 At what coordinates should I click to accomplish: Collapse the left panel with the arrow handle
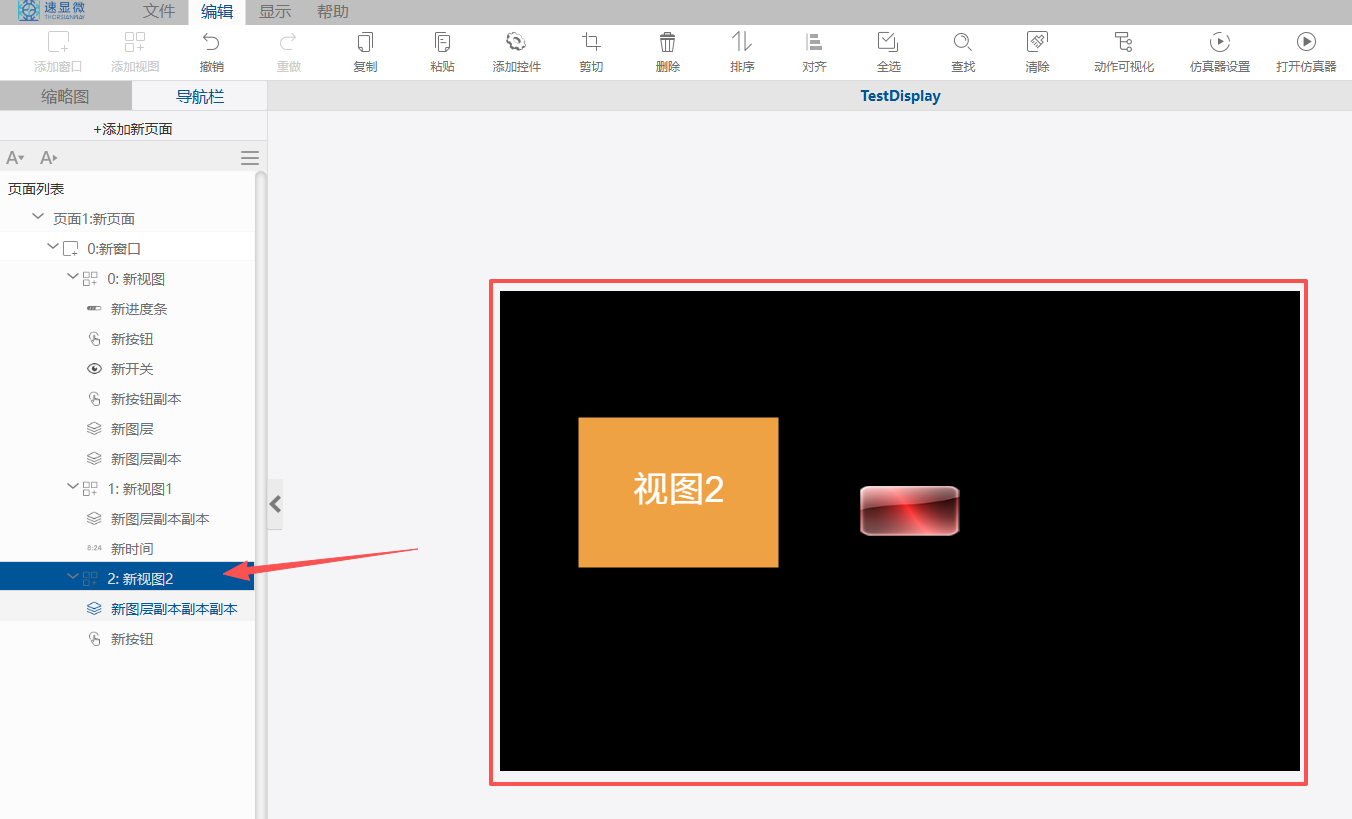(276, 504)
